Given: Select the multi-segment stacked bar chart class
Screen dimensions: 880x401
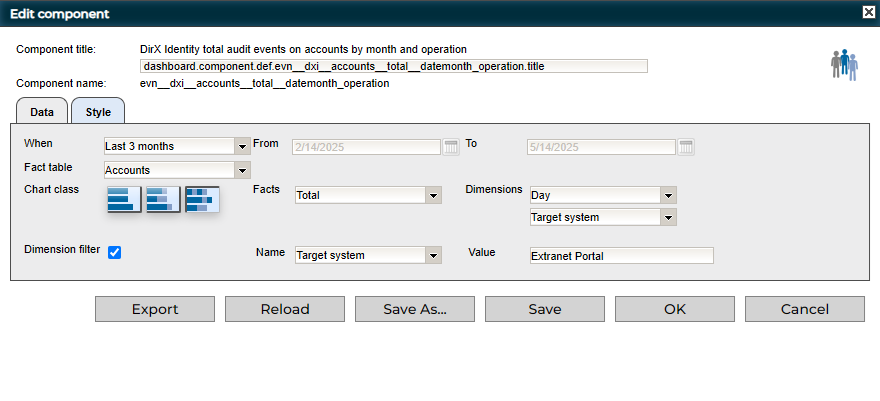Looking at the screenshot, I should point(202,200).
